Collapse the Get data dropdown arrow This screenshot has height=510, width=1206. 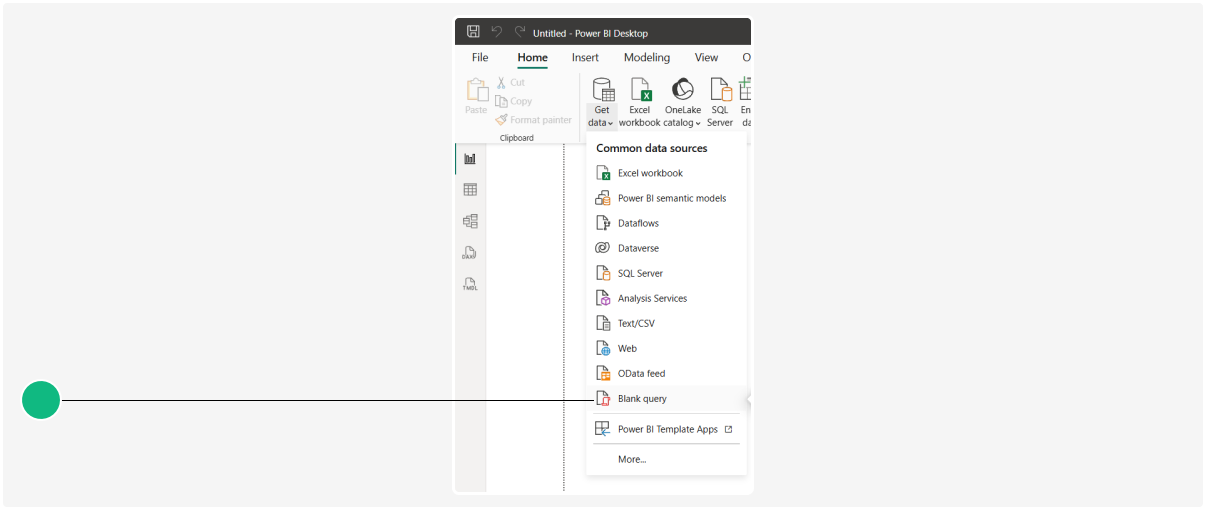611,124
